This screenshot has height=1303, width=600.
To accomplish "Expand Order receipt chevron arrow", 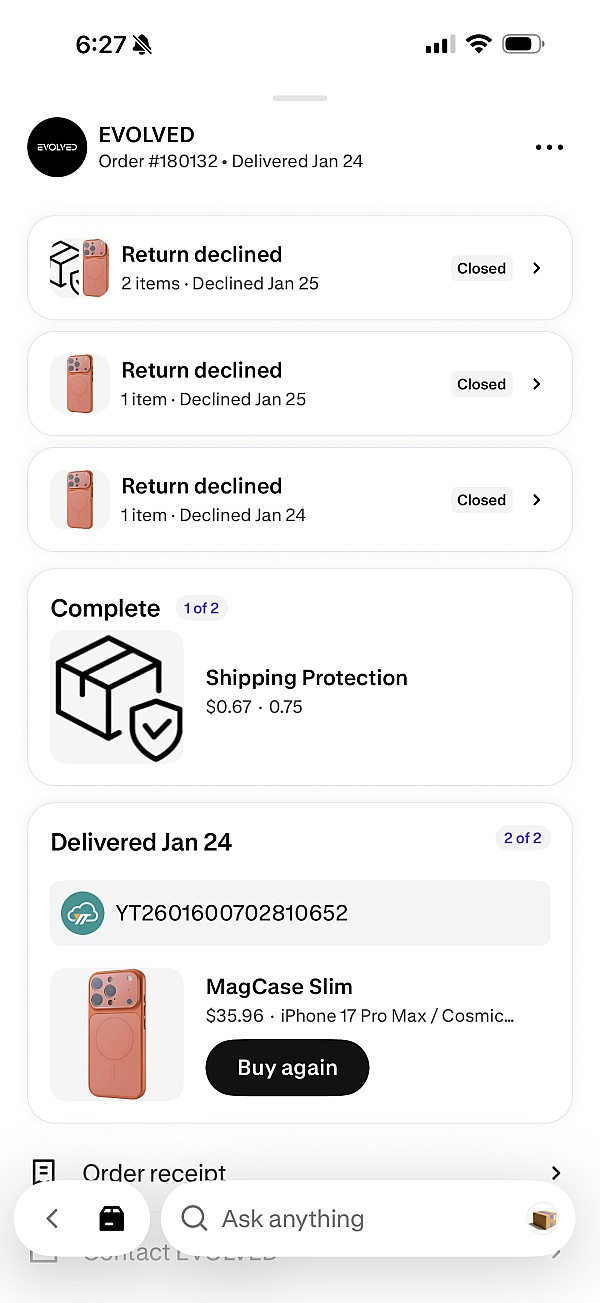I will click(556, 1172).
